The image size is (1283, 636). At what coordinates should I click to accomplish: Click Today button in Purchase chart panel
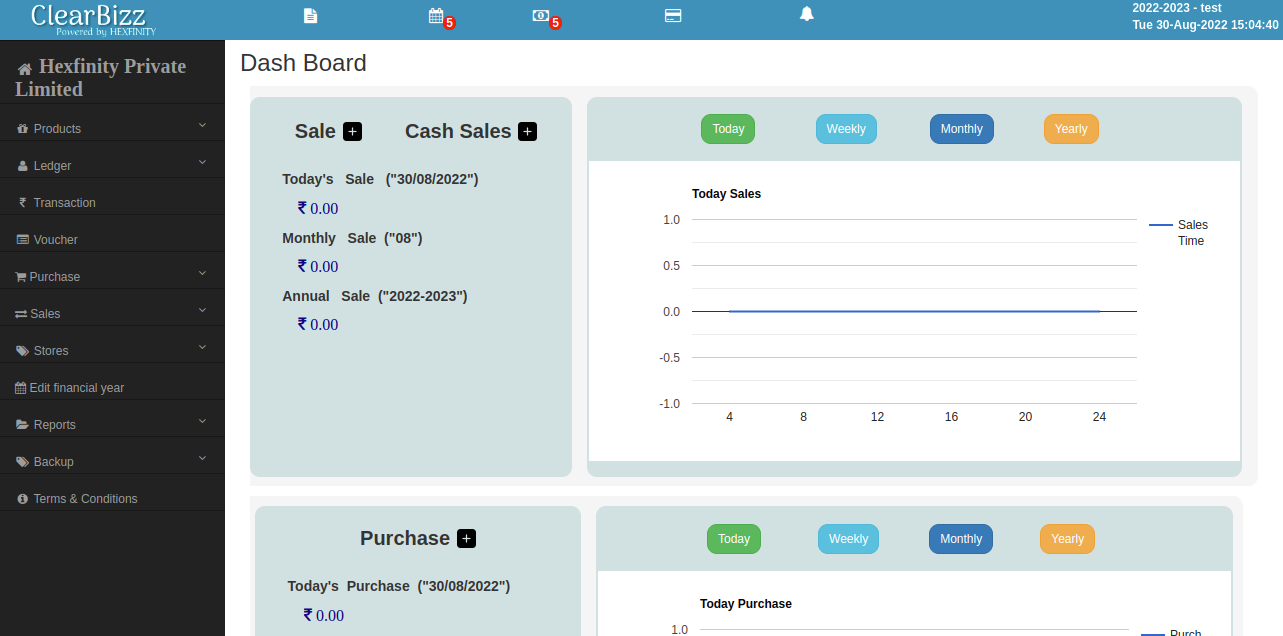pos(733,539)
